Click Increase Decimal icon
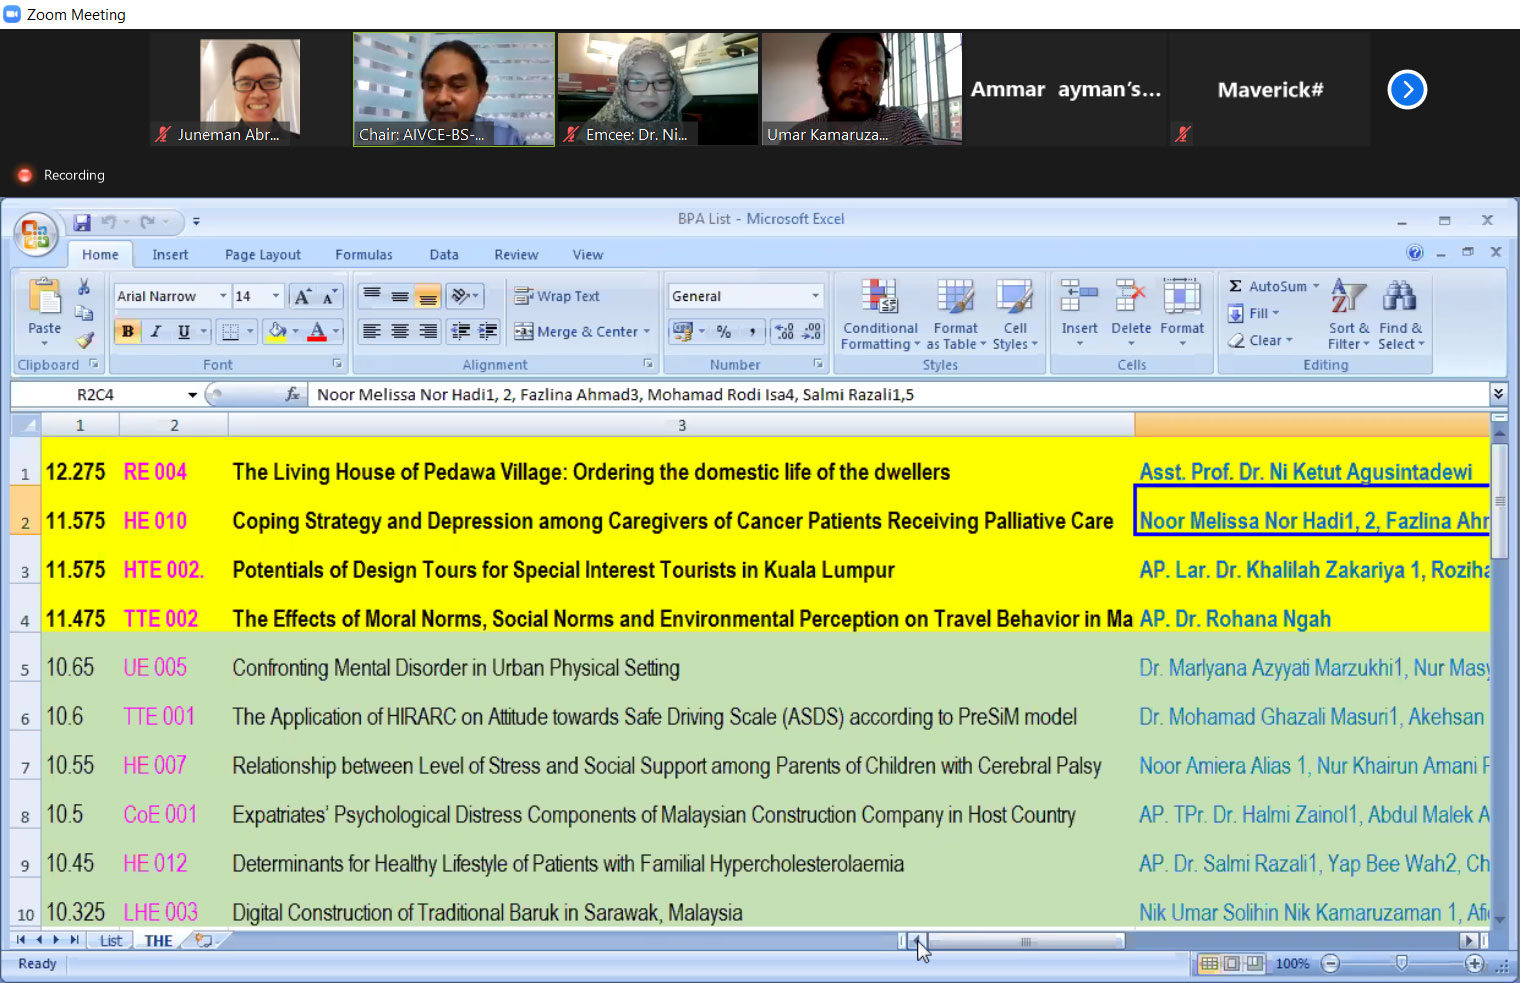Screen dimensions: 1520x983 (785, 331)
